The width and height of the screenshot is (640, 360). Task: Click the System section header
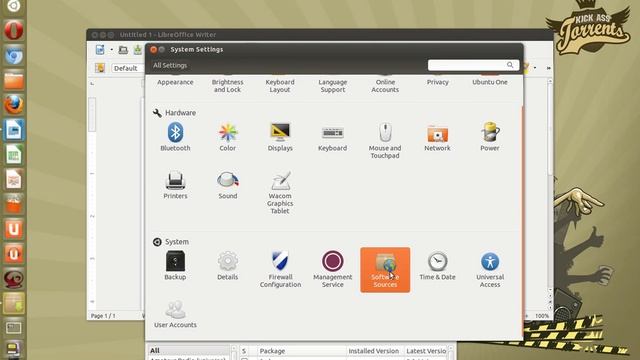pyautogui.click(x=171, y=242)
